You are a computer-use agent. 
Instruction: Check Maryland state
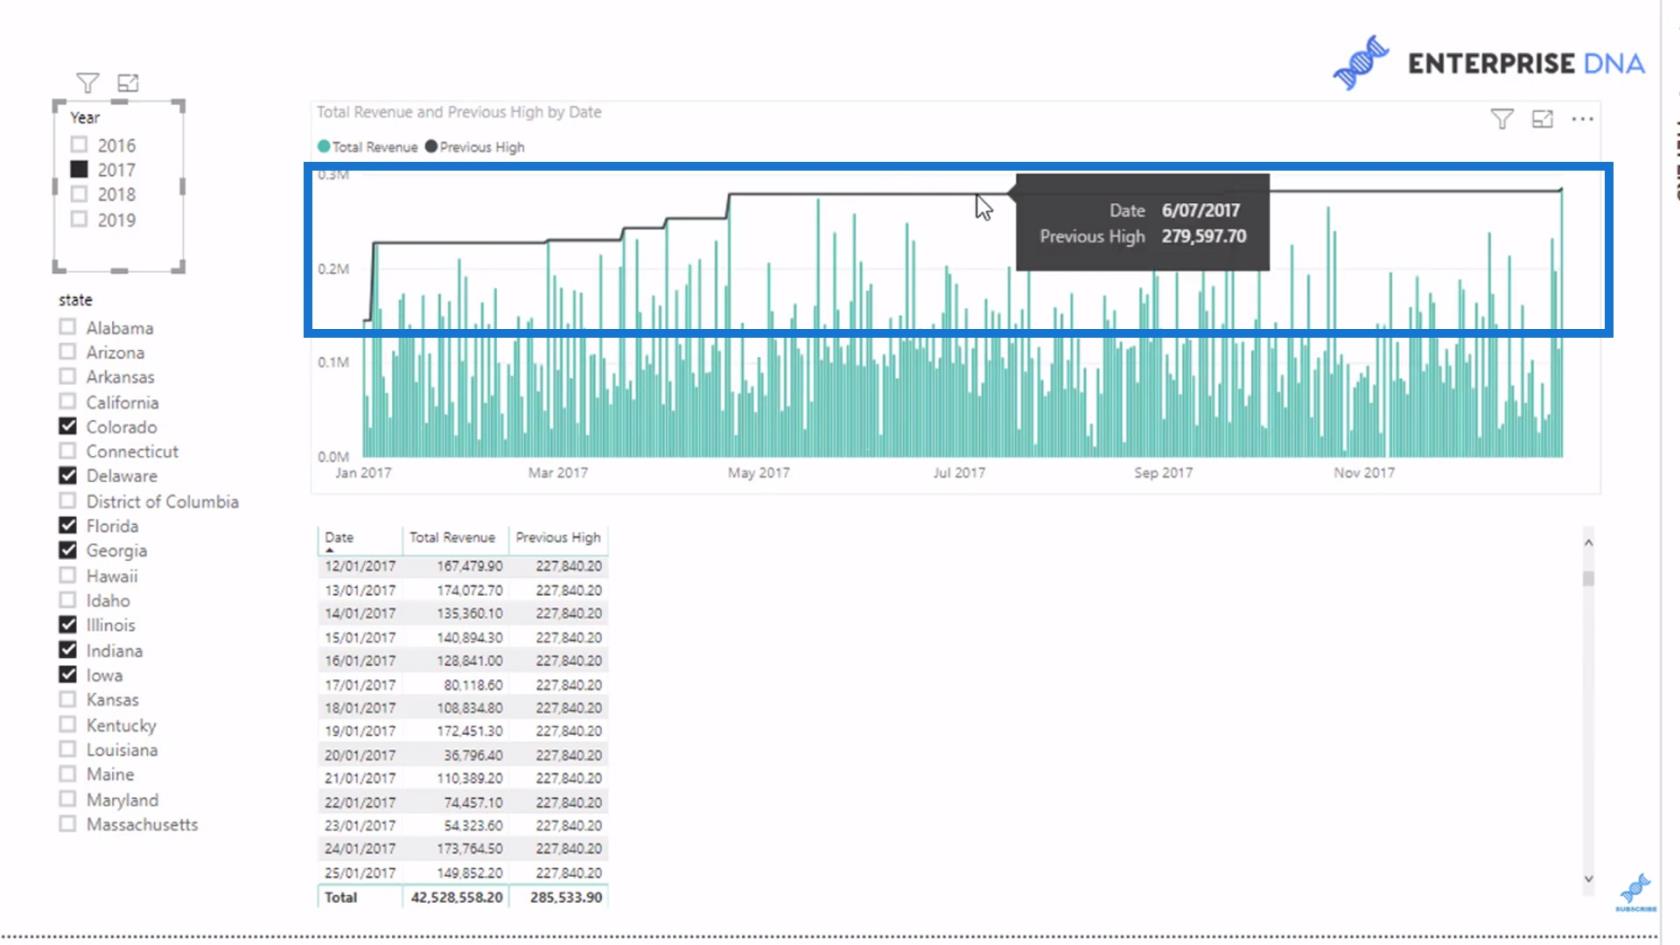click(67, 799)
